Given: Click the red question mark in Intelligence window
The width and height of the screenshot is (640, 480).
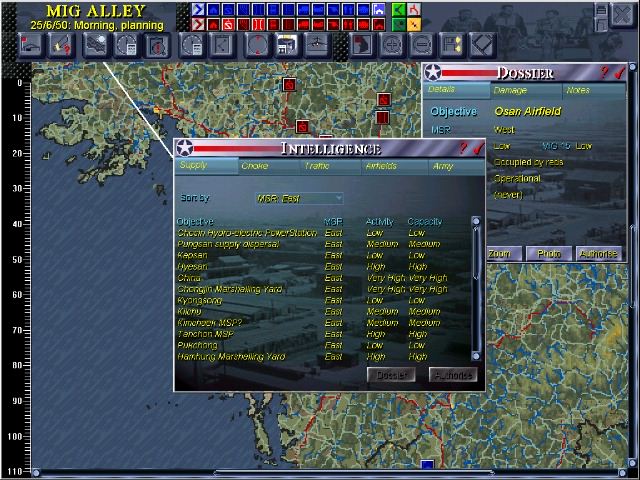Looking at the screenshot, I should coord(463,148).
